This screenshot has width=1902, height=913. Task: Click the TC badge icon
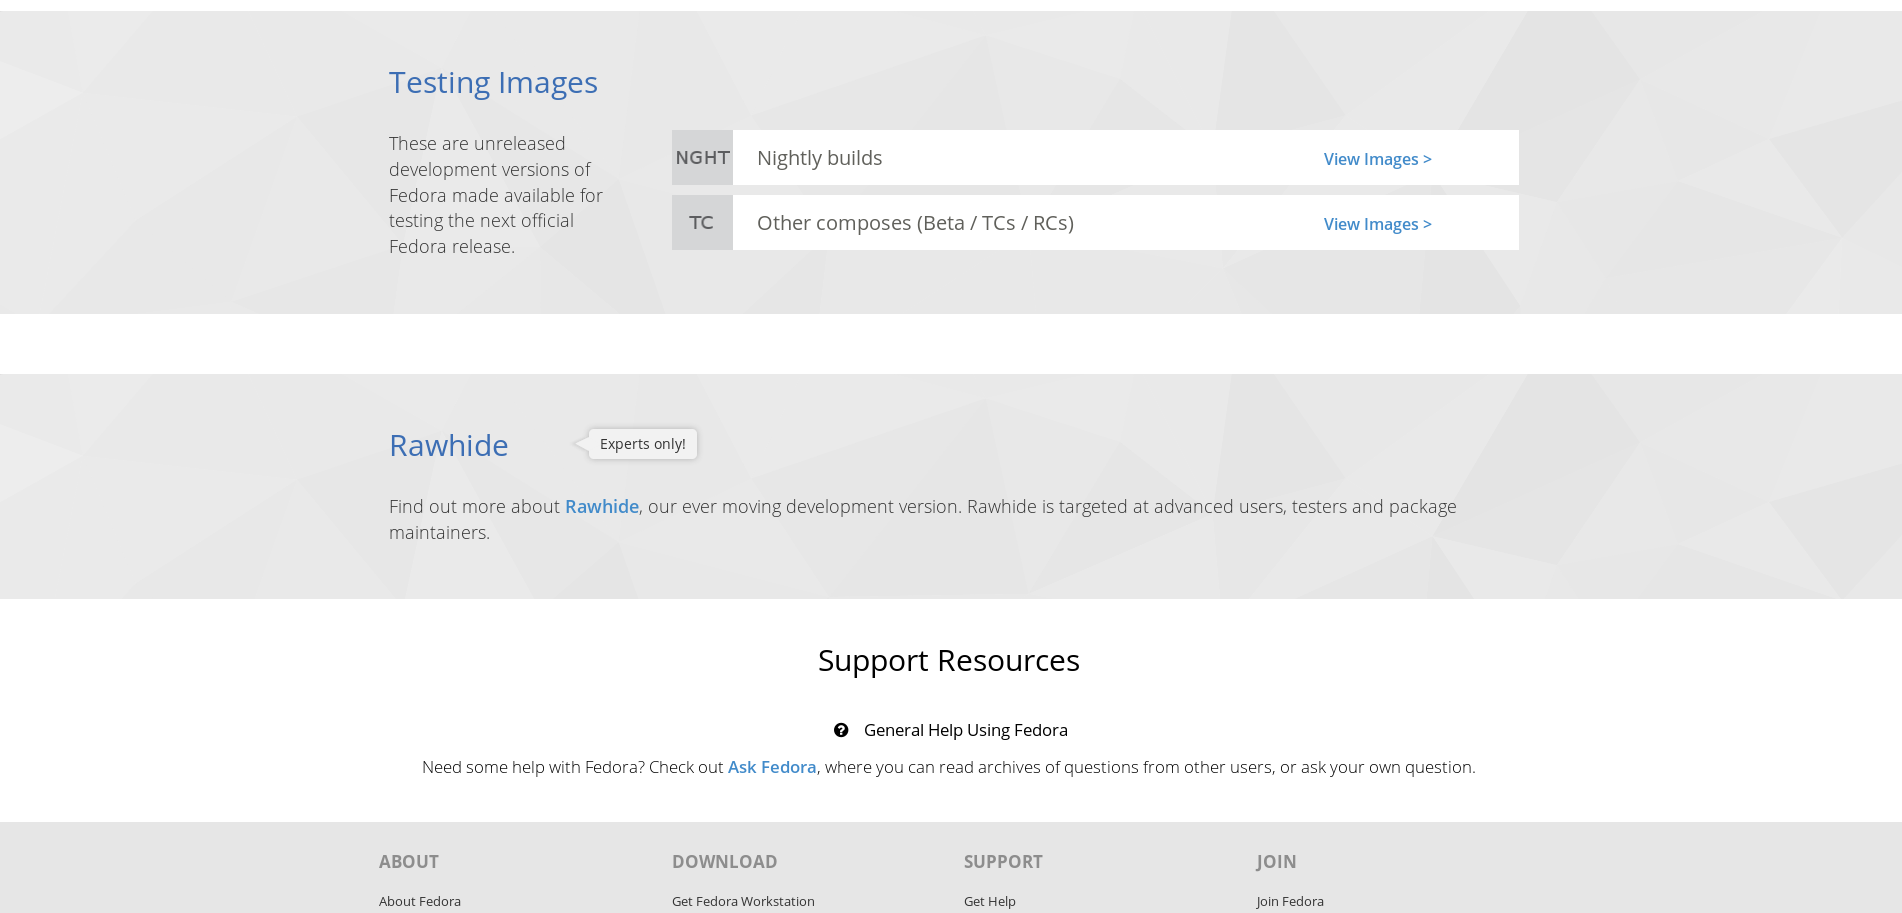coord(702,222)
